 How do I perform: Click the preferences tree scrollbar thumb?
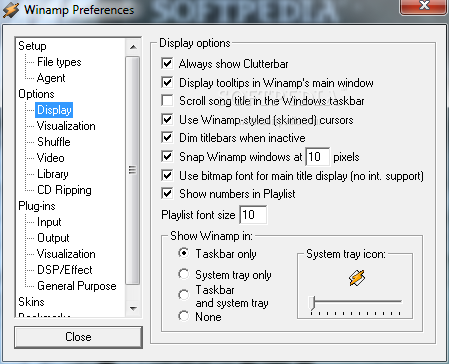click(133, 170)
